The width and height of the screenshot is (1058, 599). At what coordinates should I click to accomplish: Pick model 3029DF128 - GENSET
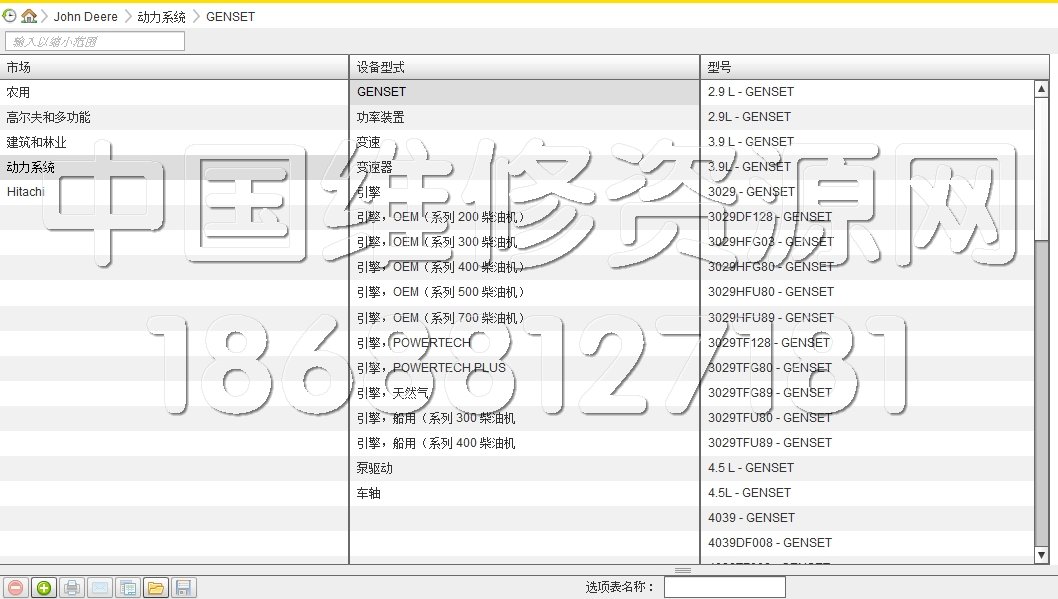769,217
